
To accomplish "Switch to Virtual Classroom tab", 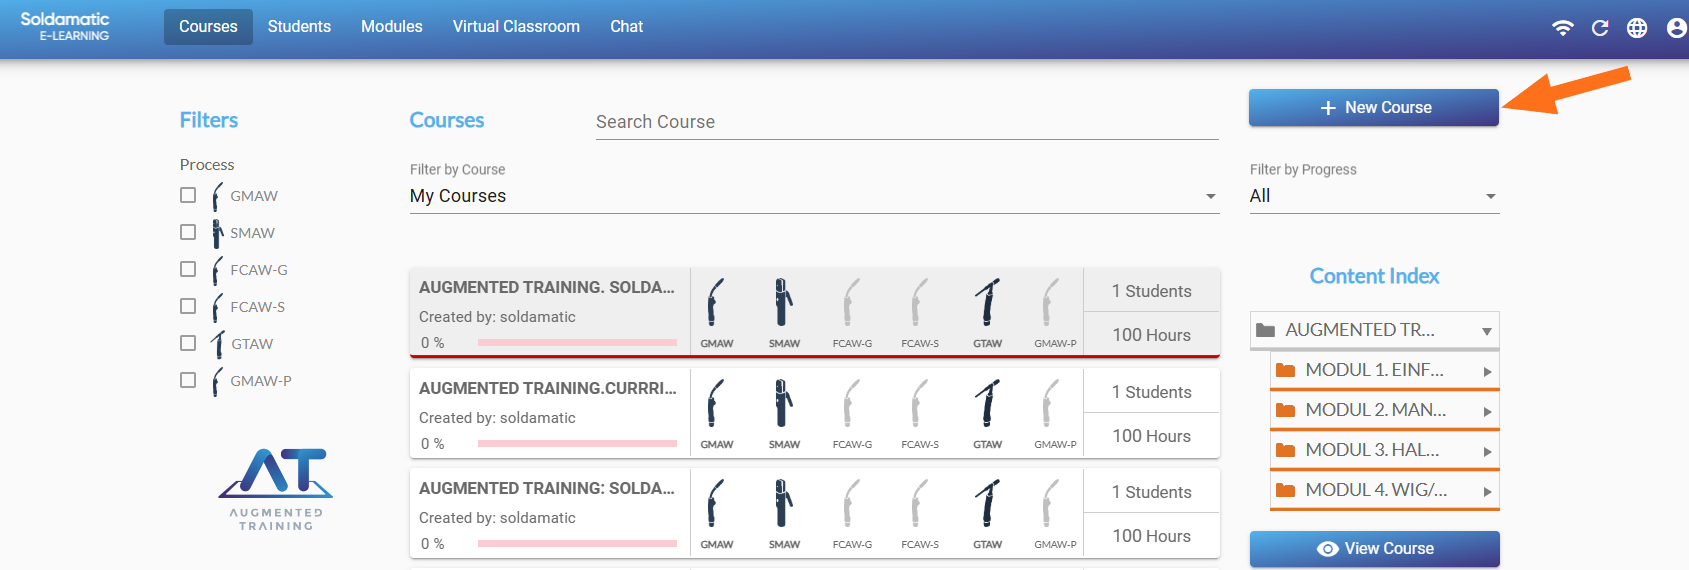I will coord(516,27).
